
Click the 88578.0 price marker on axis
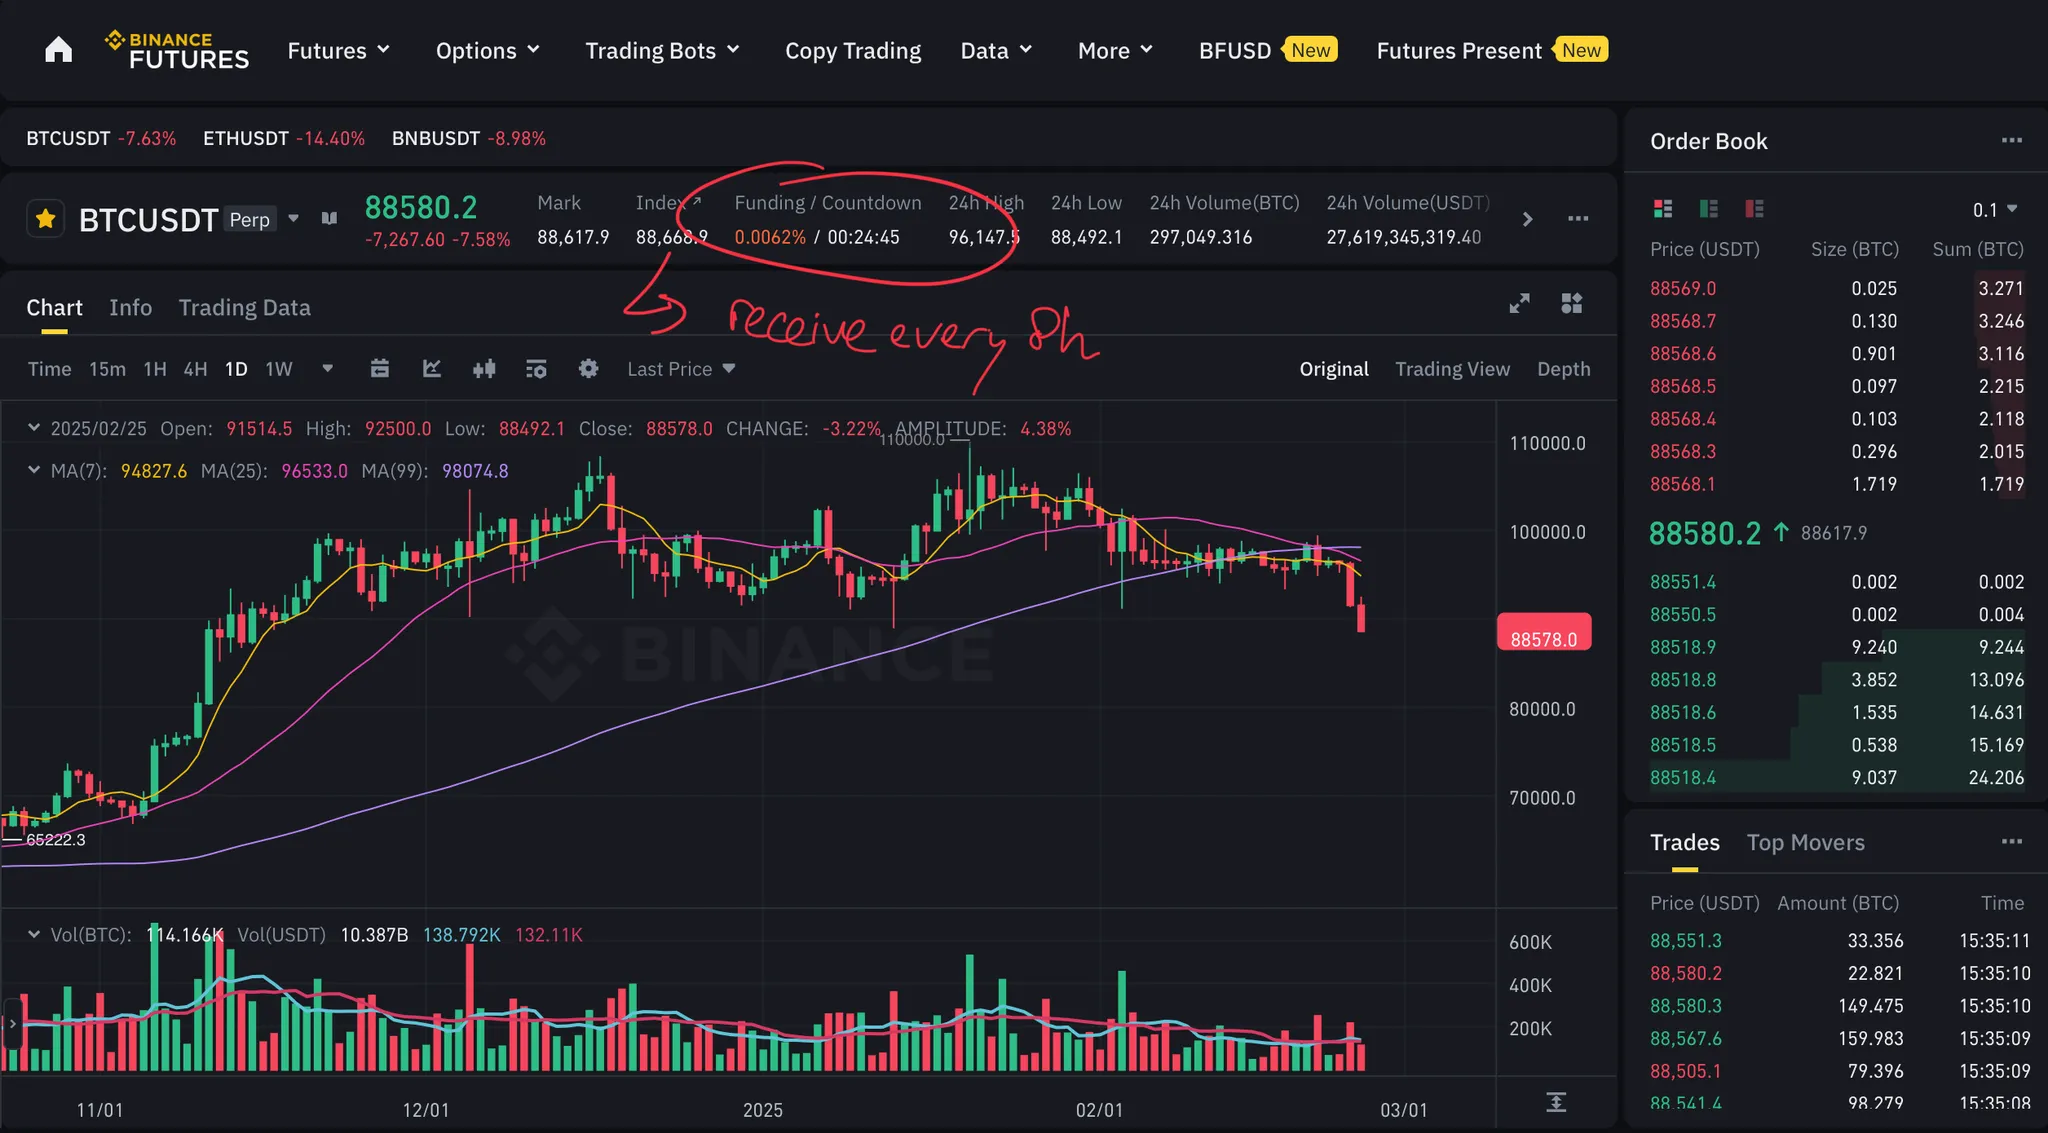[x=1543, y=639]
